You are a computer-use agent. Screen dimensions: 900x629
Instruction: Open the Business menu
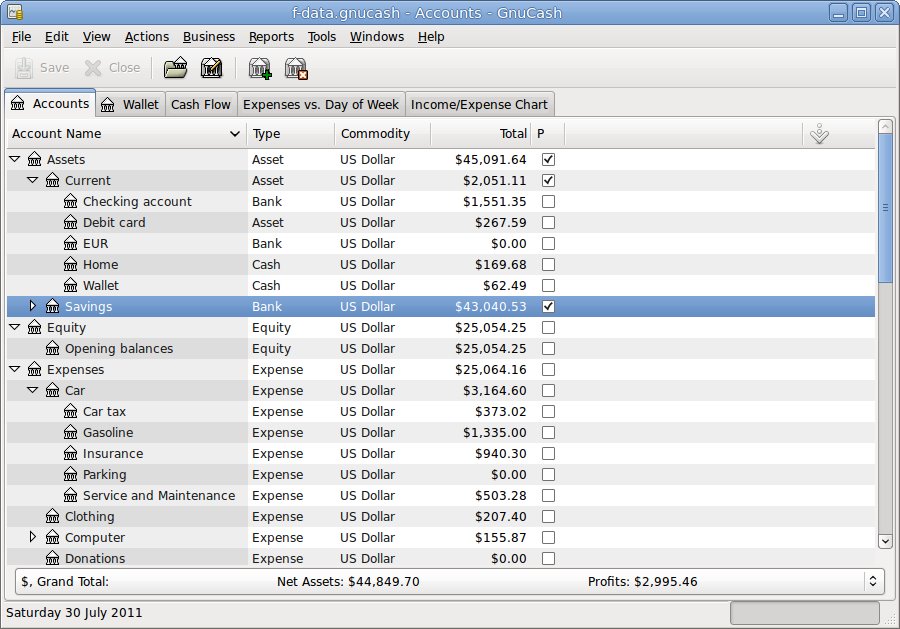coord(209,37)
